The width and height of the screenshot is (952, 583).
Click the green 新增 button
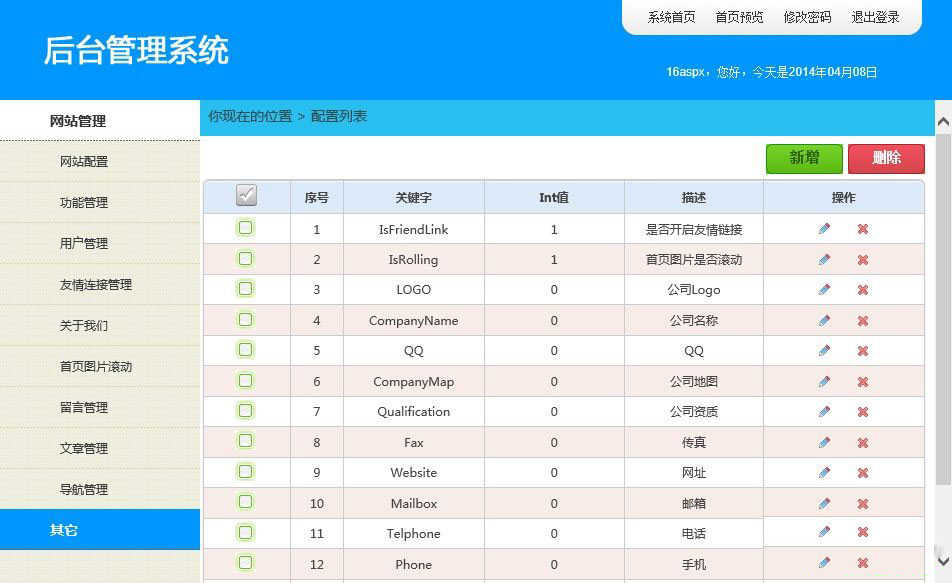(x=804, y=158)
